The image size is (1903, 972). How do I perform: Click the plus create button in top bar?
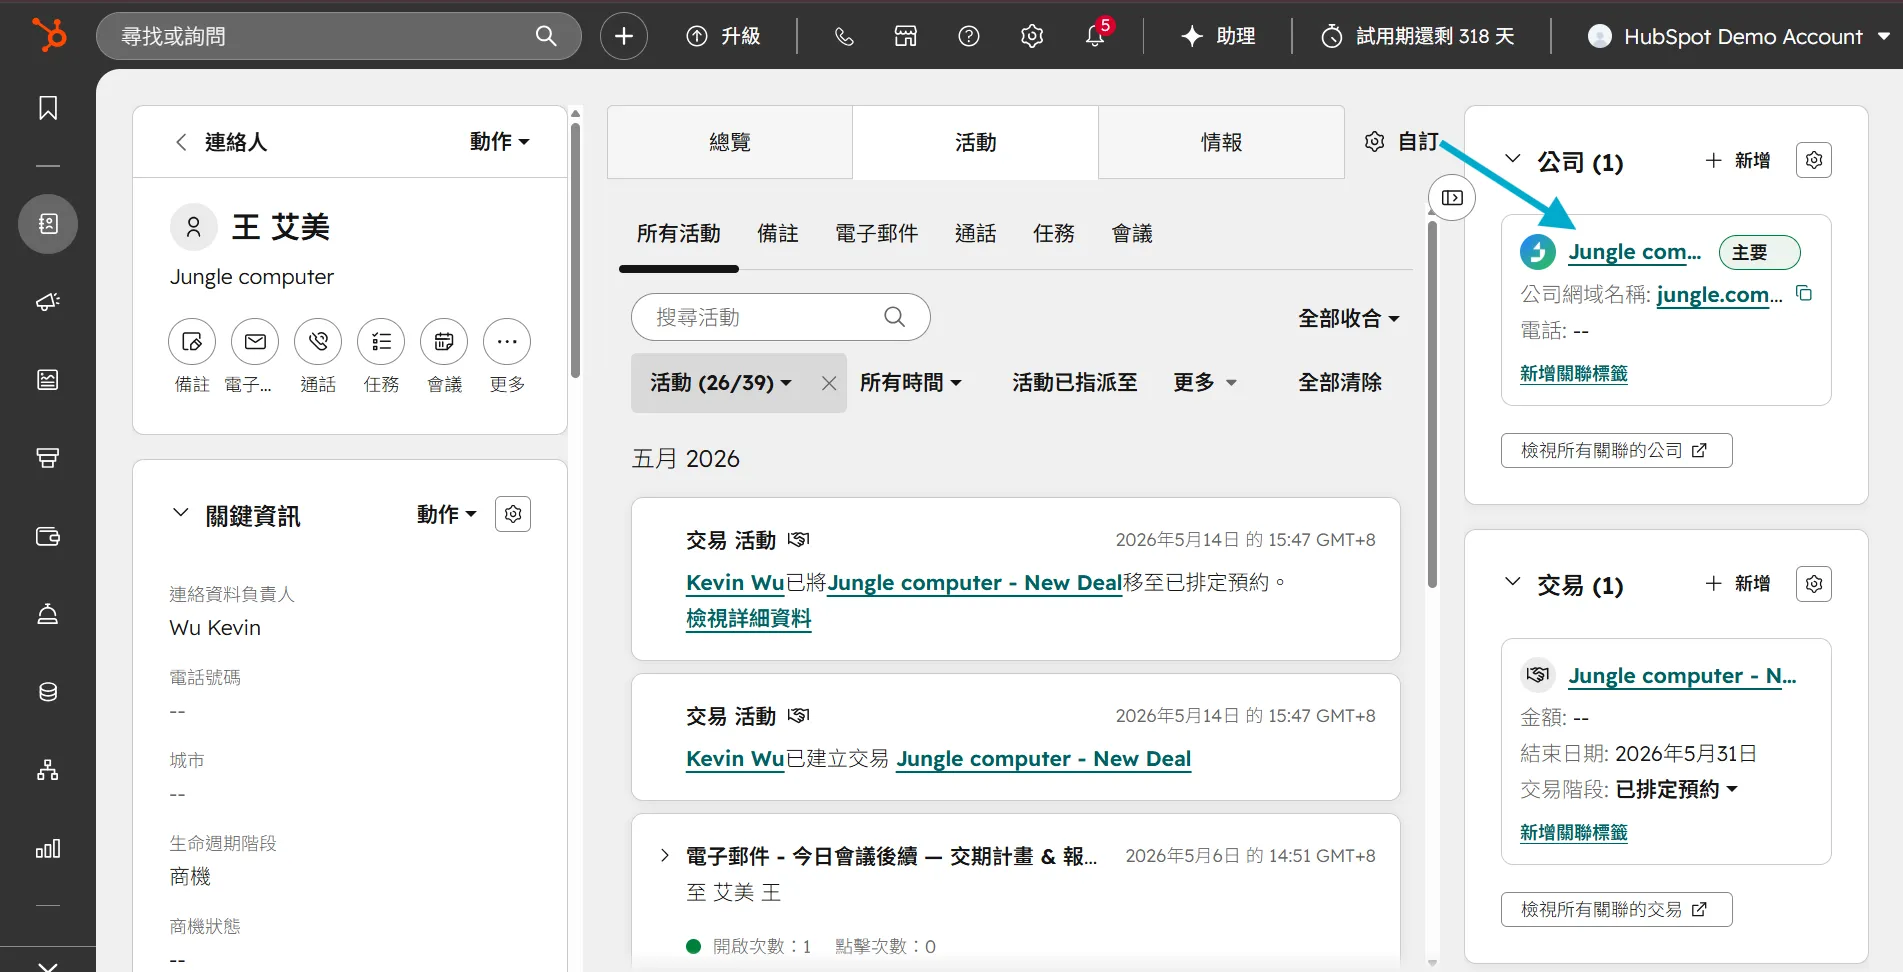pyautogui.click(x=624, y=36)
